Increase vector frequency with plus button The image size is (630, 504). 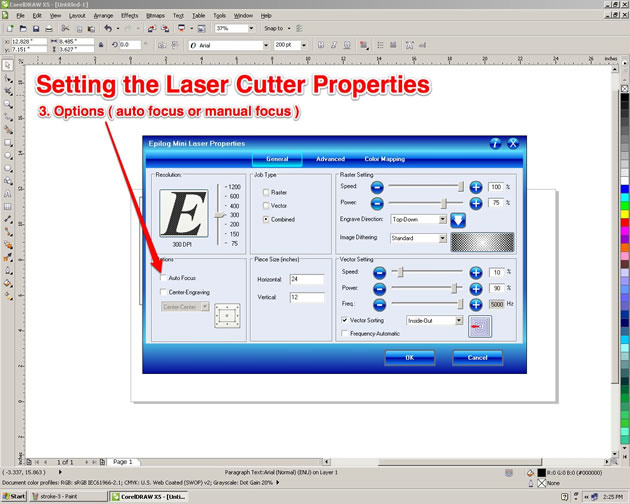pos(476,304)
